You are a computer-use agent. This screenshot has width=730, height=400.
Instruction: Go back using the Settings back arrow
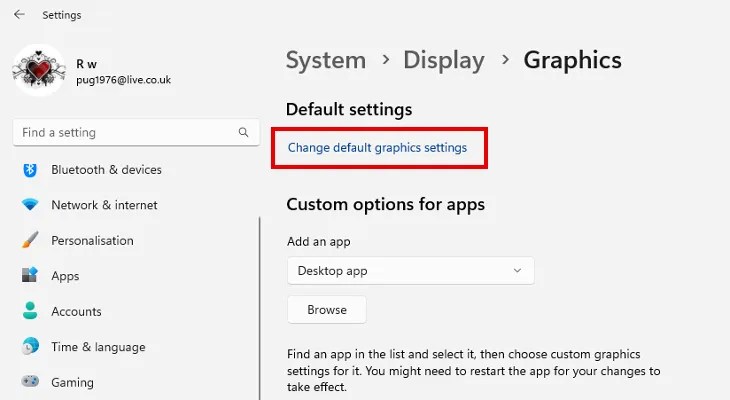pos(19,14)
